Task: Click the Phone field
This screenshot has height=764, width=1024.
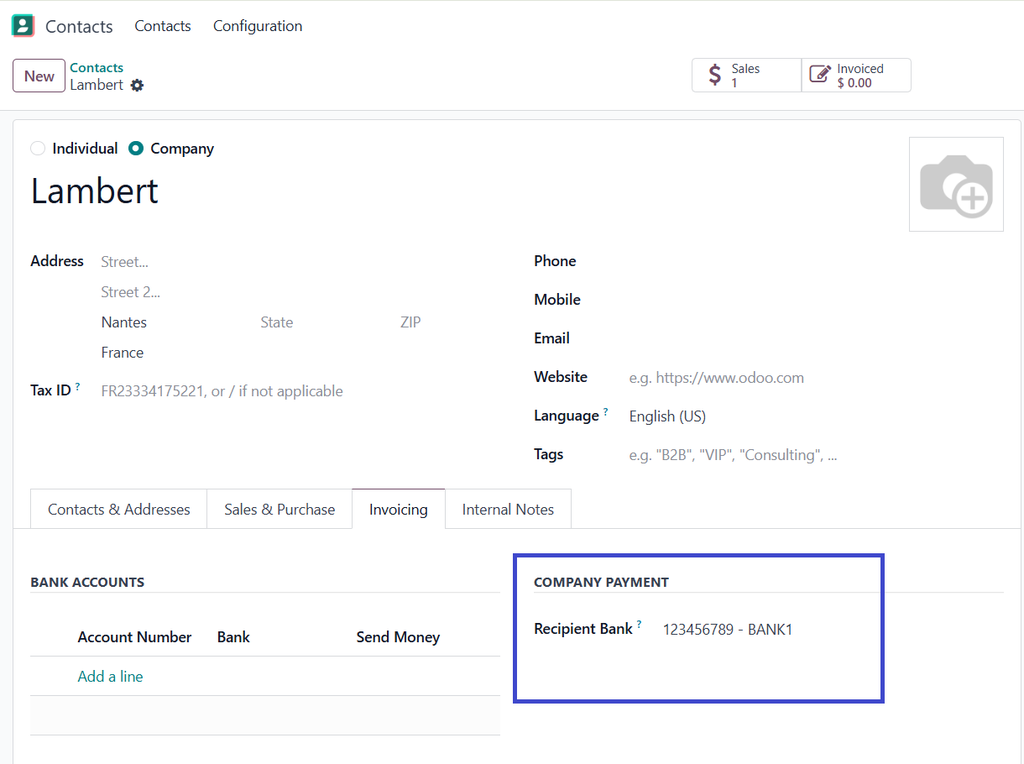Action: (816, 261)
